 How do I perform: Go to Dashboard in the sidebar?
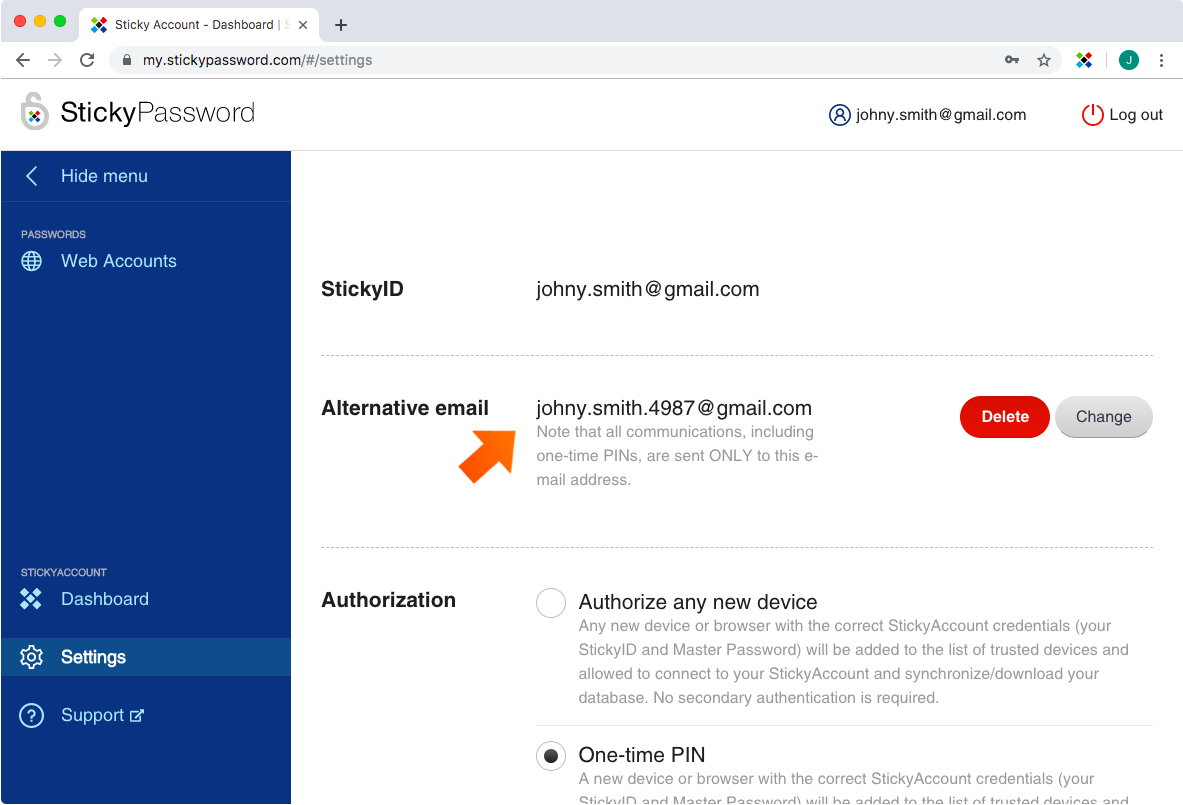(x=105, y=599)
